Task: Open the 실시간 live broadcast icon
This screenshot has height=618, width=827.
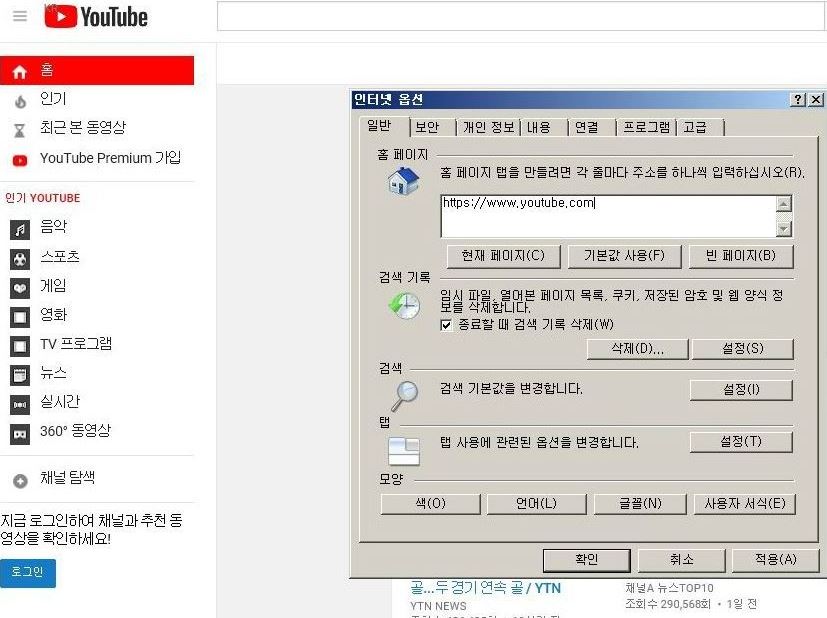Action: click(x=20, y=404)
